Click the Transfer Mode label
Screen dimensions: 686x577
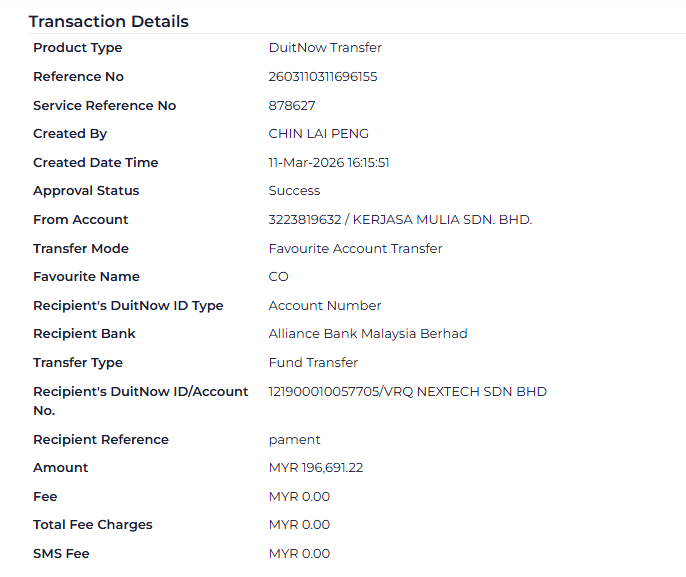coord(81,249)
